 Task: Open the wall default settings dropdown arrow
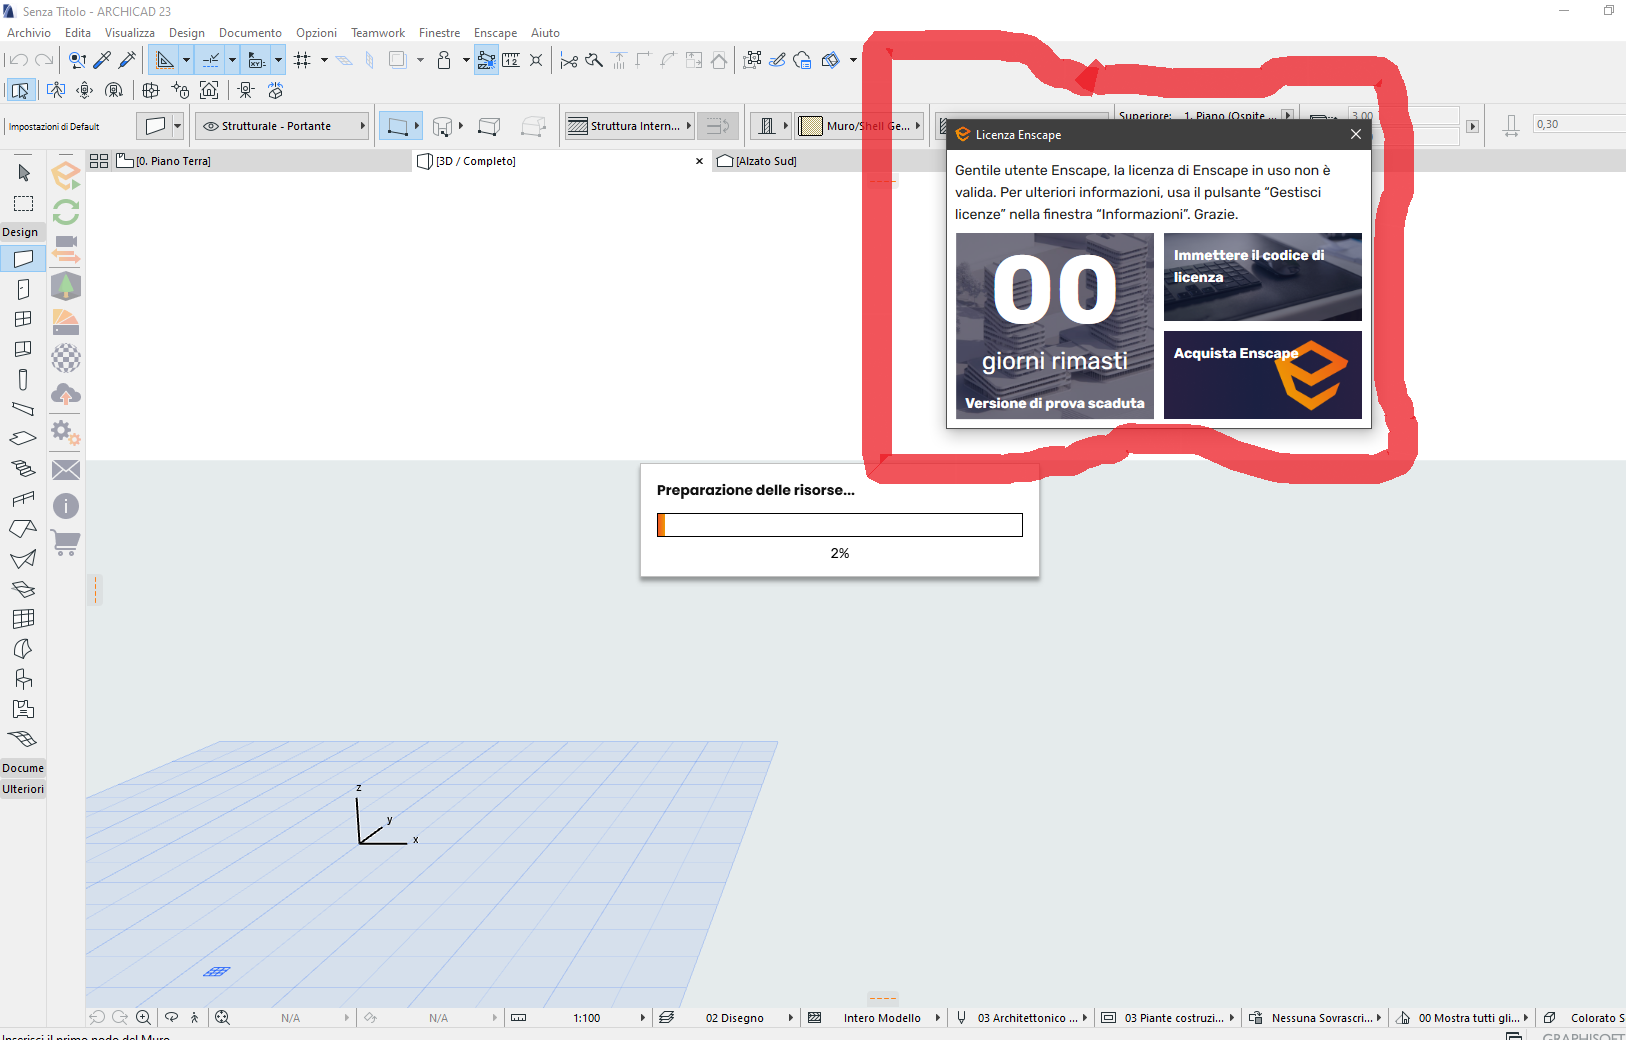click(x=178, y=126)
